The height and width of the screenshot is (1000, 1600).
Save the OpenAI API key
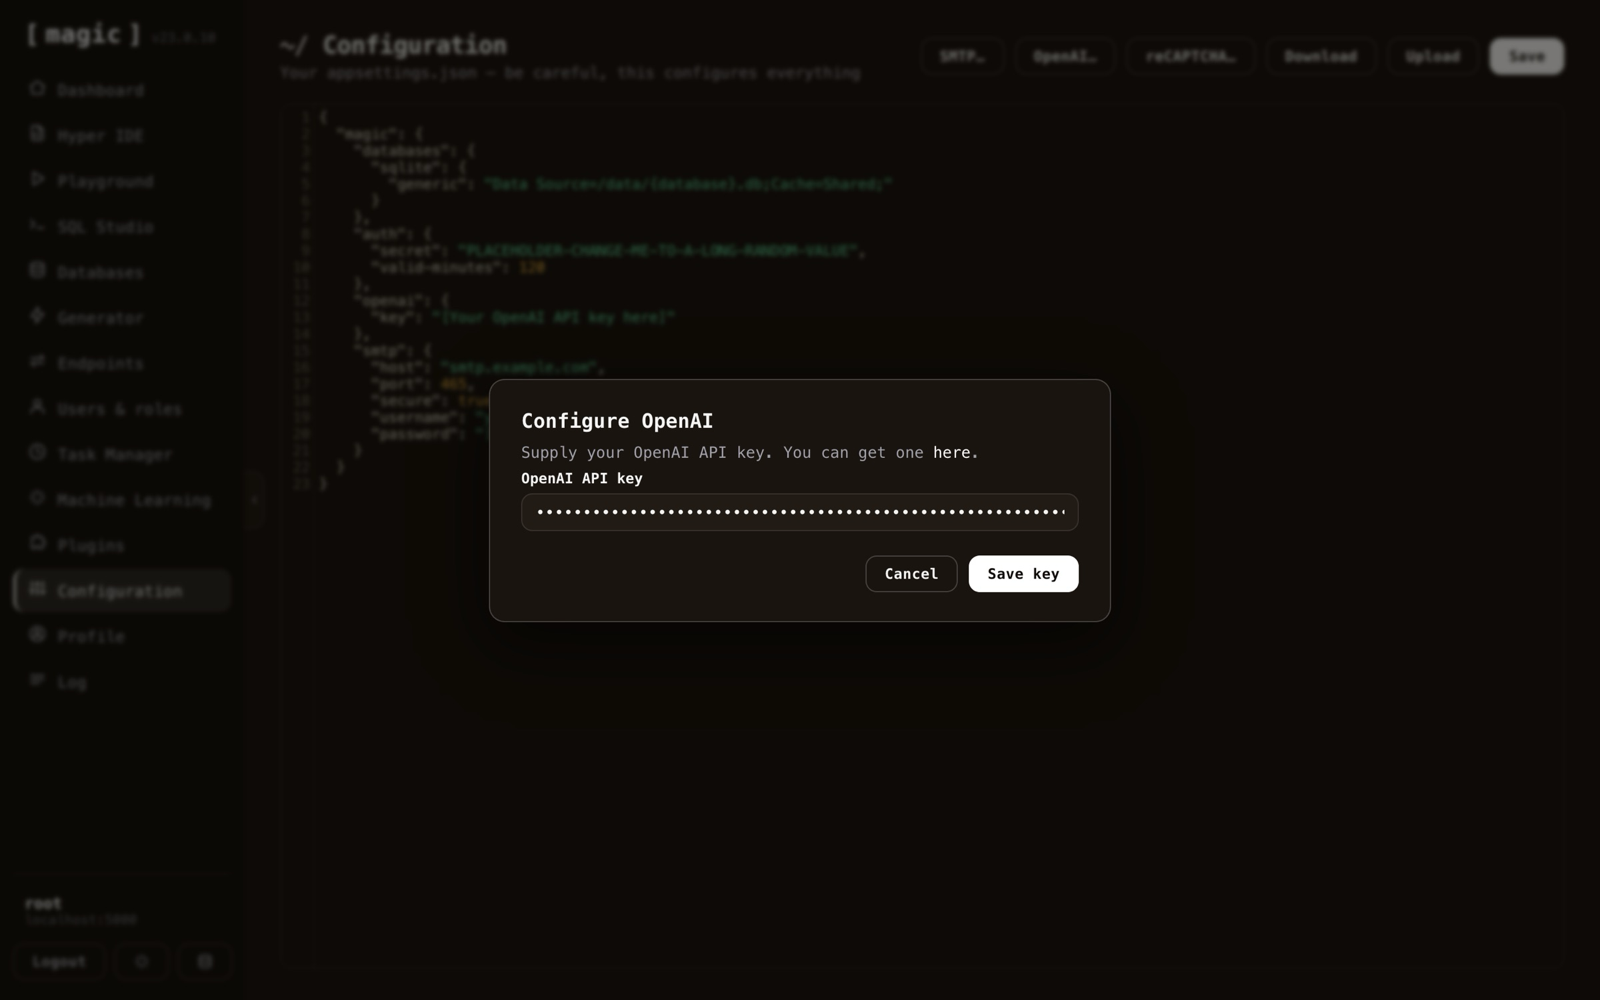(1023, 574)
